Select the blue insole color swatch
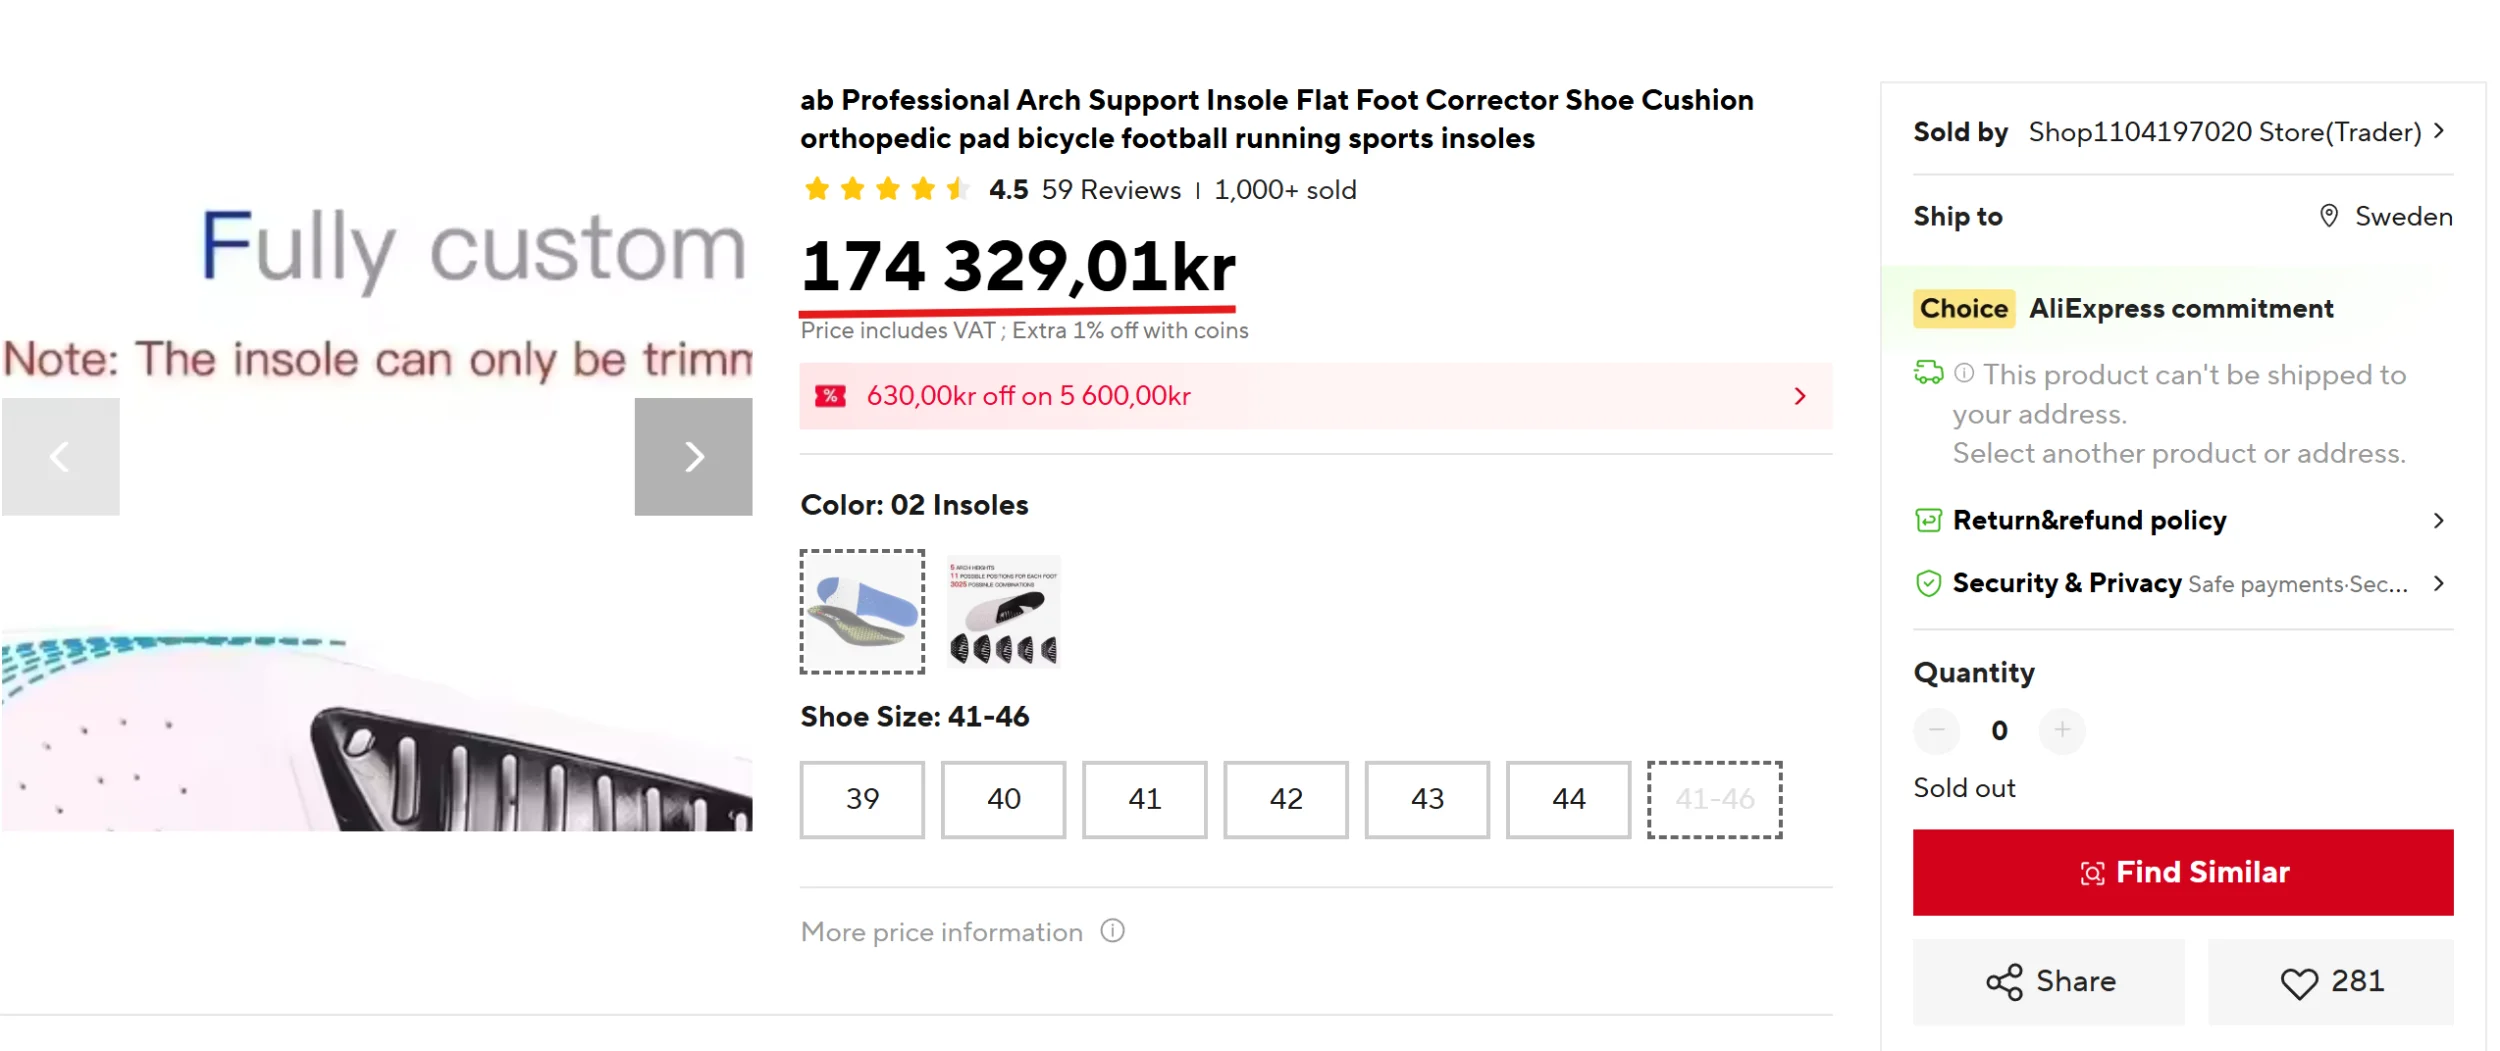Viewport: 2500px width, 1051px height. 862,611
